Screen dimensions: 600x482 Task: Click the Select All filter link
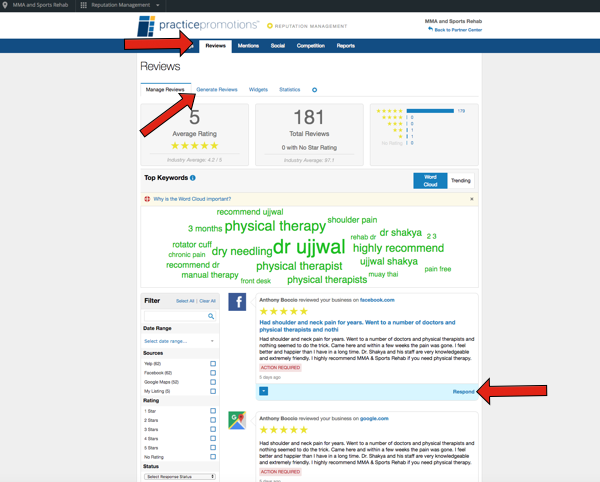click(185, 301)
